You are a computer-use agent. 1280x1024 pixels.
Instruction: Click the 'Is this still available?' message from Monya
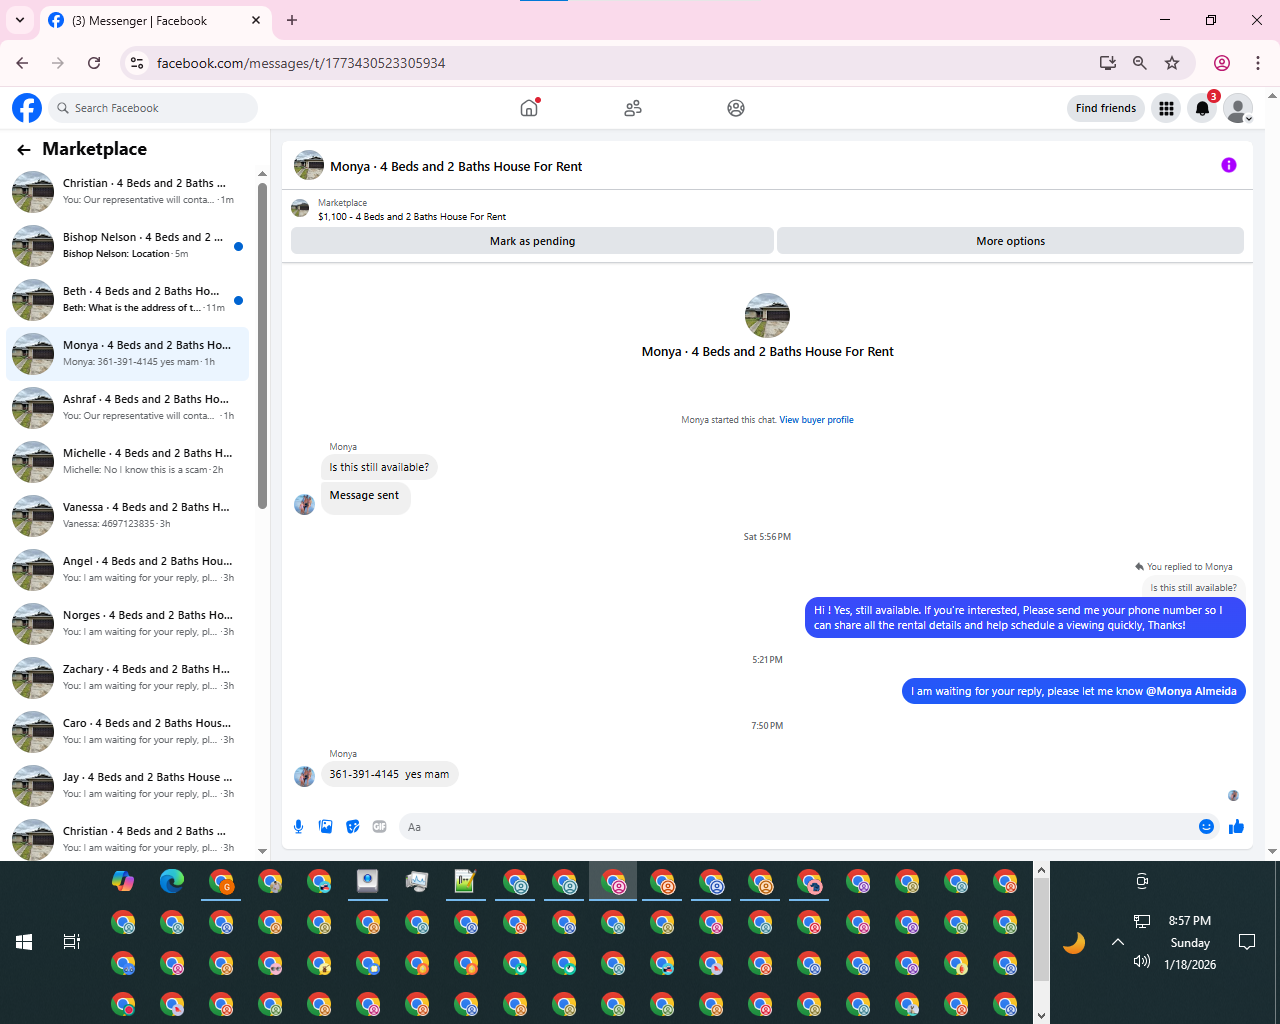[379, 467]
